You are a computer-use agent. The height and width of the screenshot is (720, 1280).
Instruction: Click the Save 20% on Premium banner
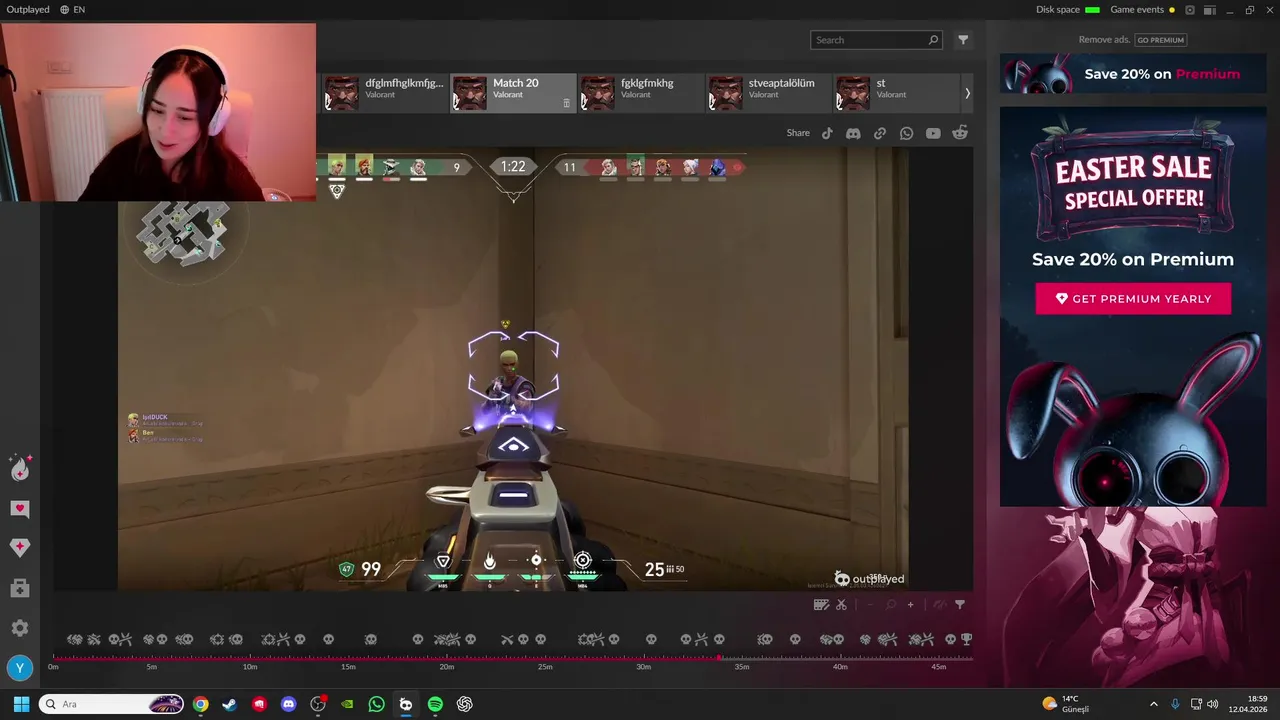pos(1133,74)
